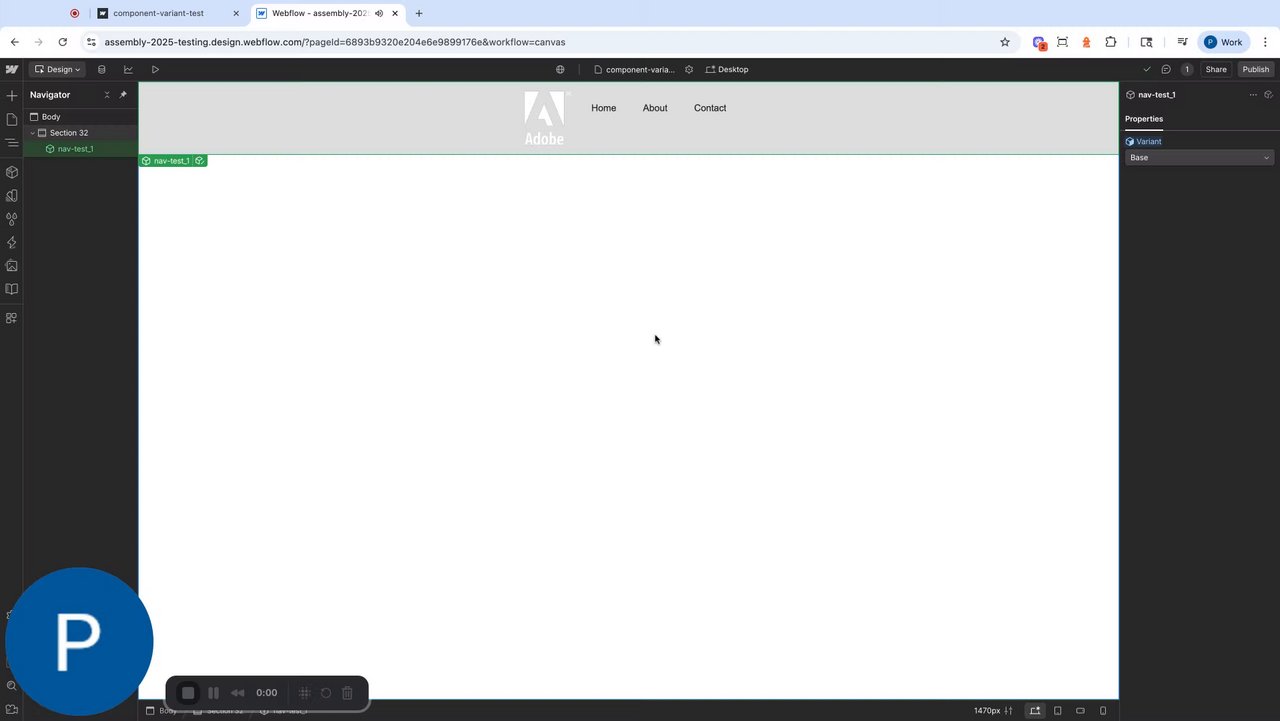Switch to the Properties tab

click(x=1144, y=119)
